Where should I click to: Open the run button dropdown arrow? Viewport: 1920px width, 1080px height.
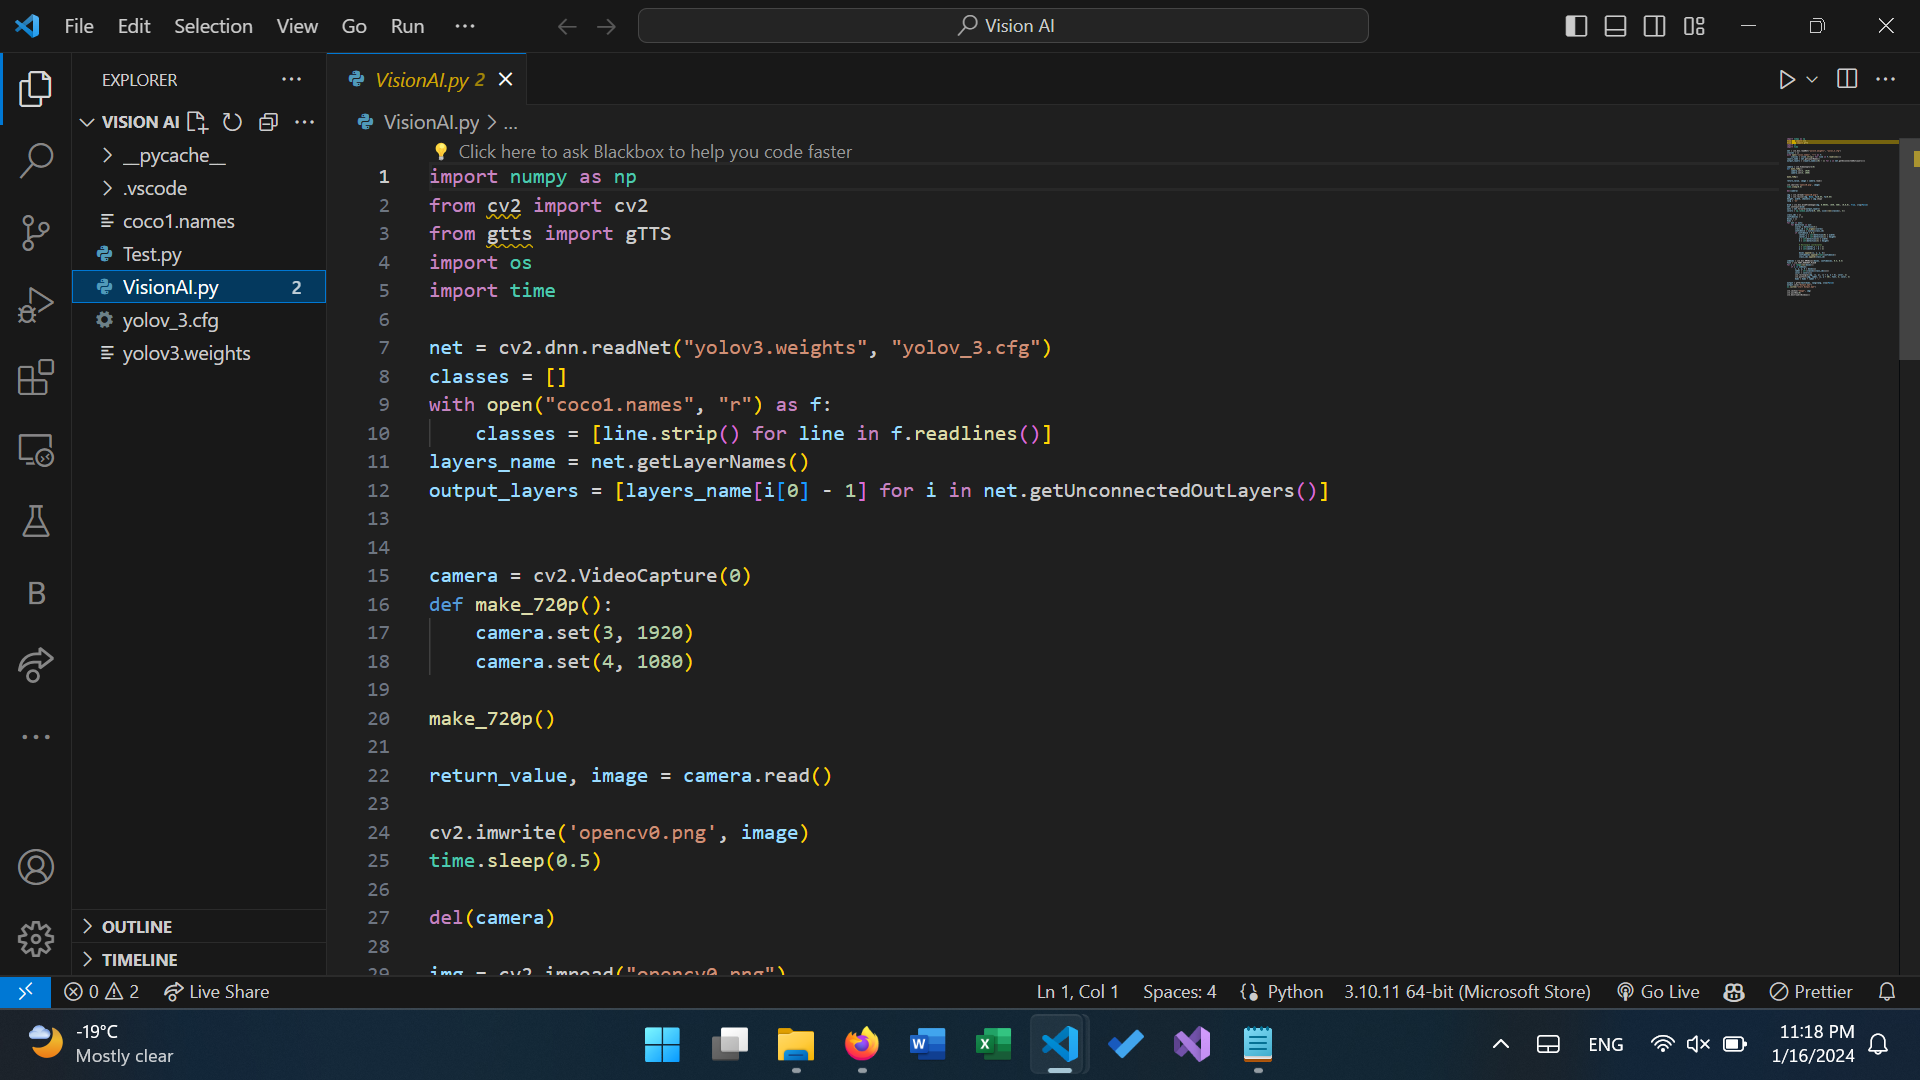[x=1812, y=79]
